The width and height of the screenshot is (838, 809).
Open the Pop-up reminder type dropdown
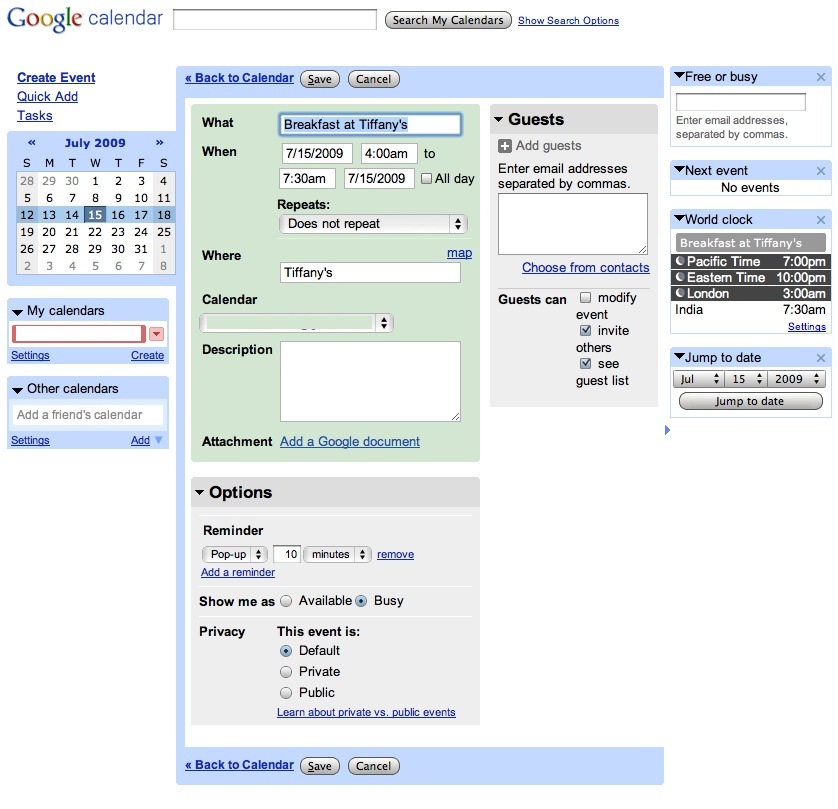234,553
